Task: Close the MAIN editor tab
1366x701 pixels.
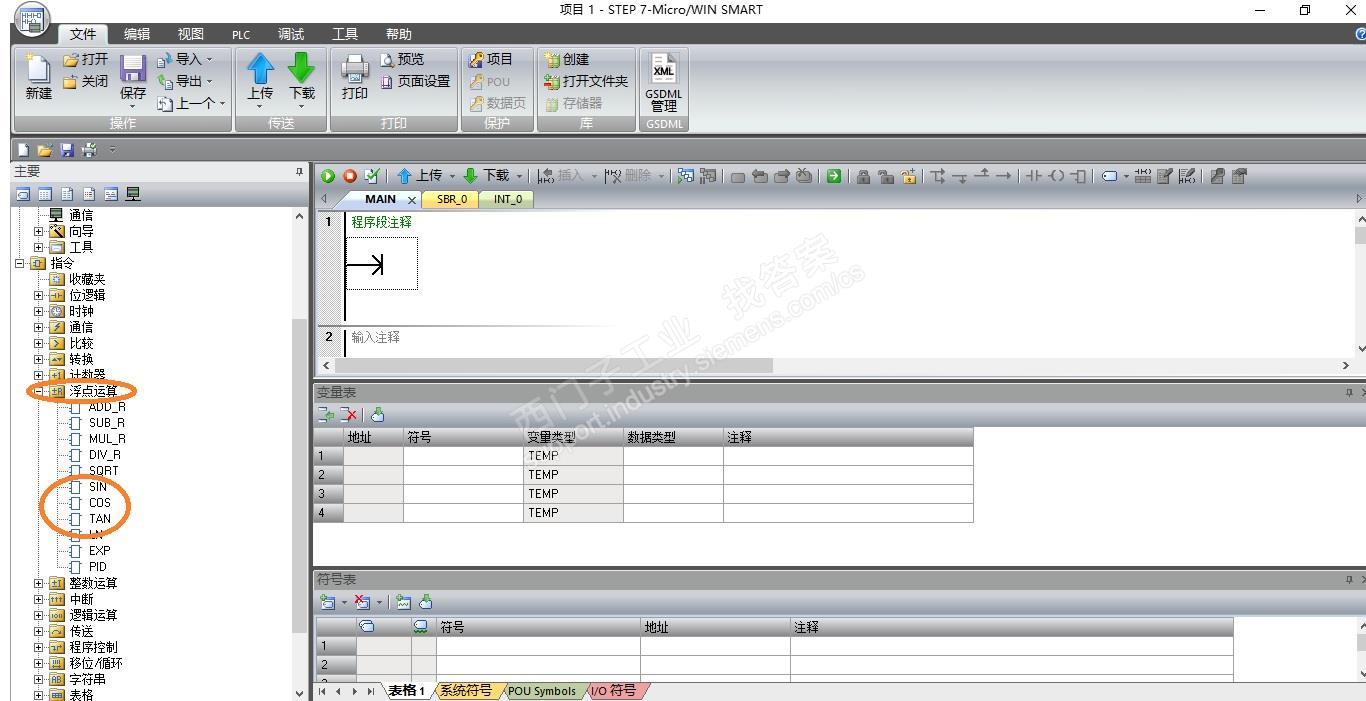Action: tap(412, 200)
